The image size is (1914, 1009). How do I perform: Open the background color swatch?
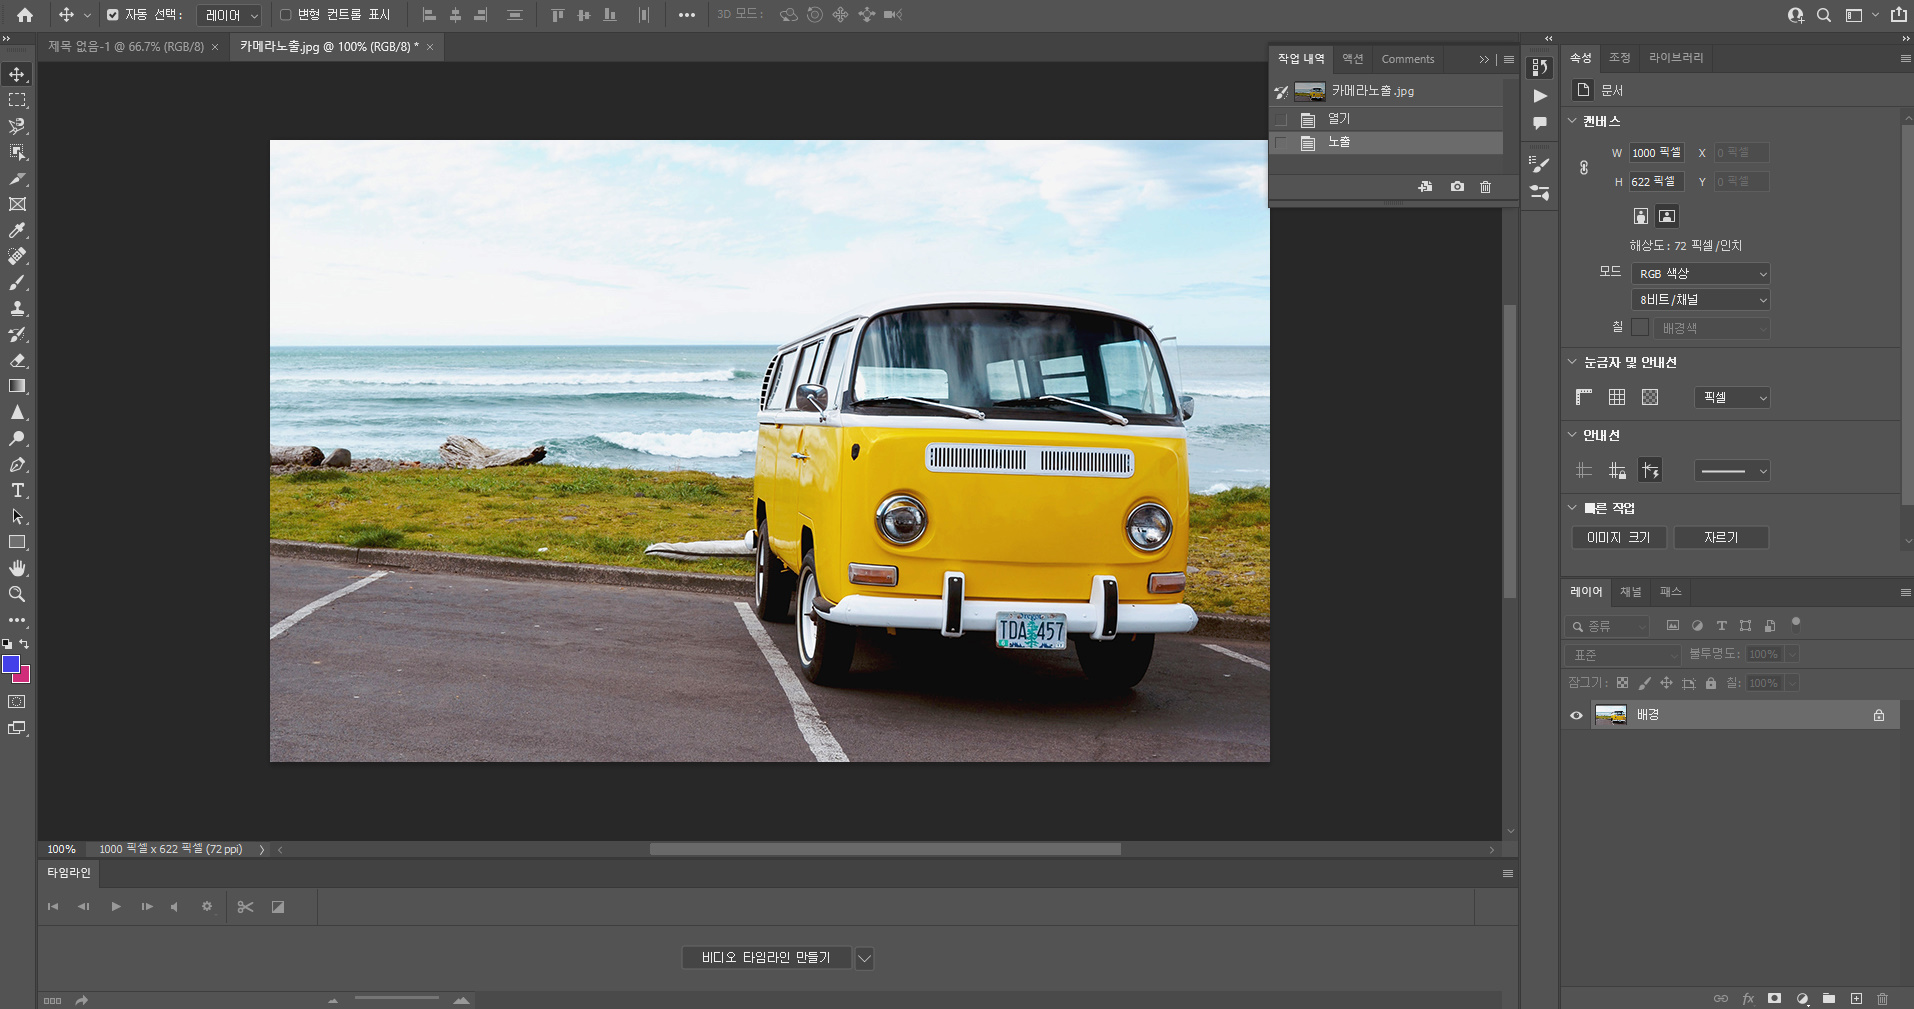24,677
